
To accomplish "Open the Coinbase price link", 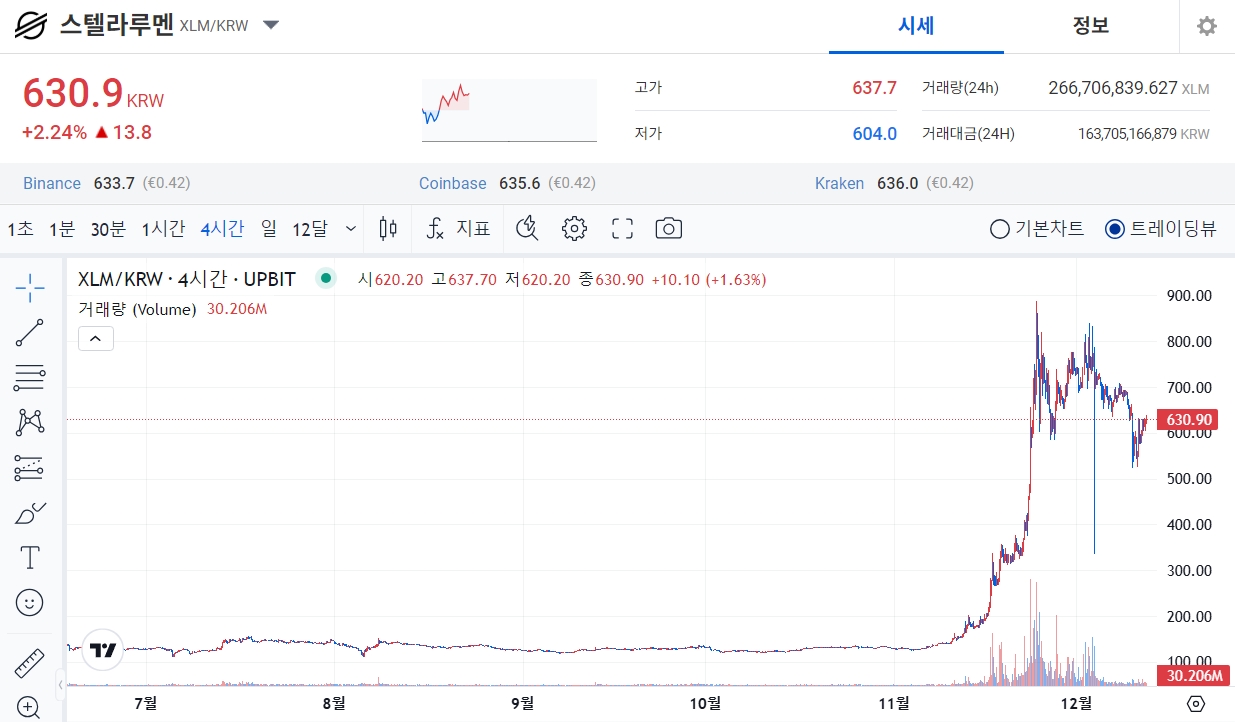I will (453, 183).
